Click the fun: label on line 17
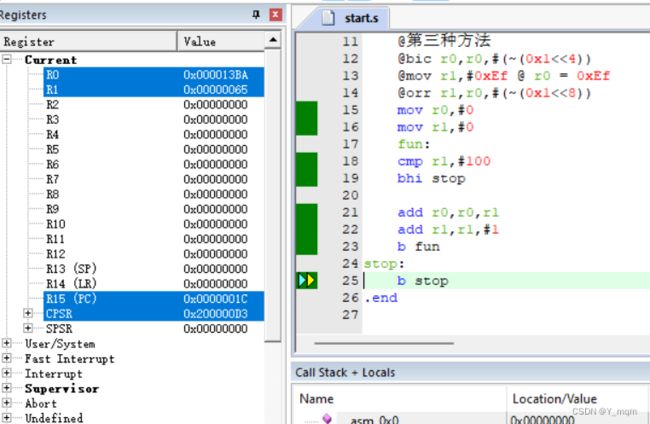 pyautogui.click(x=414, y=144)
